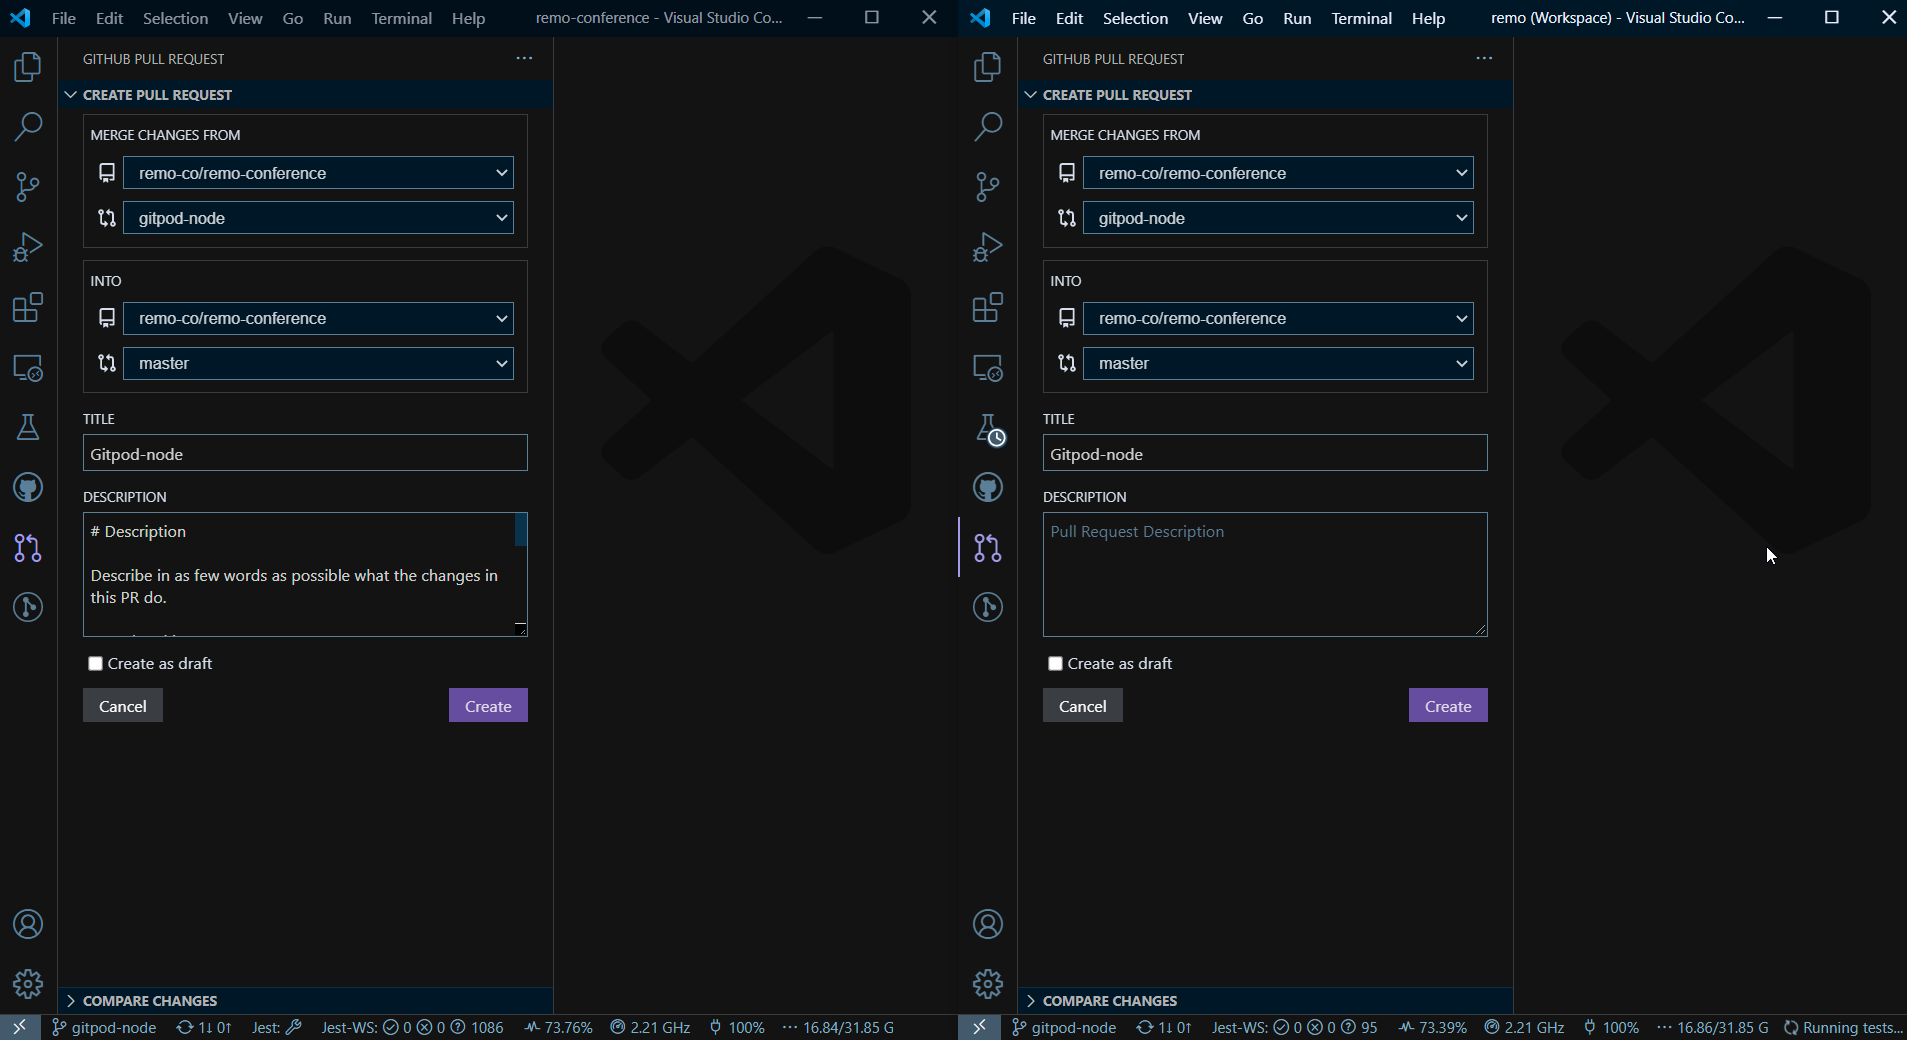Open Run and Debug in left window

pyautogui.click(x=28, y=247)
